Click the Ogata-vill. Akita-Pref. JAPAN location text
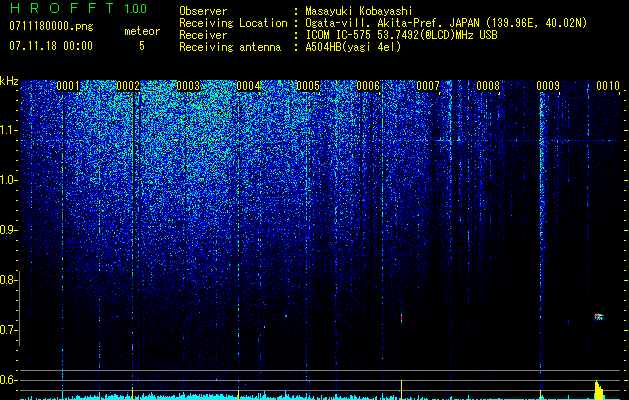The width and height of the screenshot is (629, 400). pos(446,23)
